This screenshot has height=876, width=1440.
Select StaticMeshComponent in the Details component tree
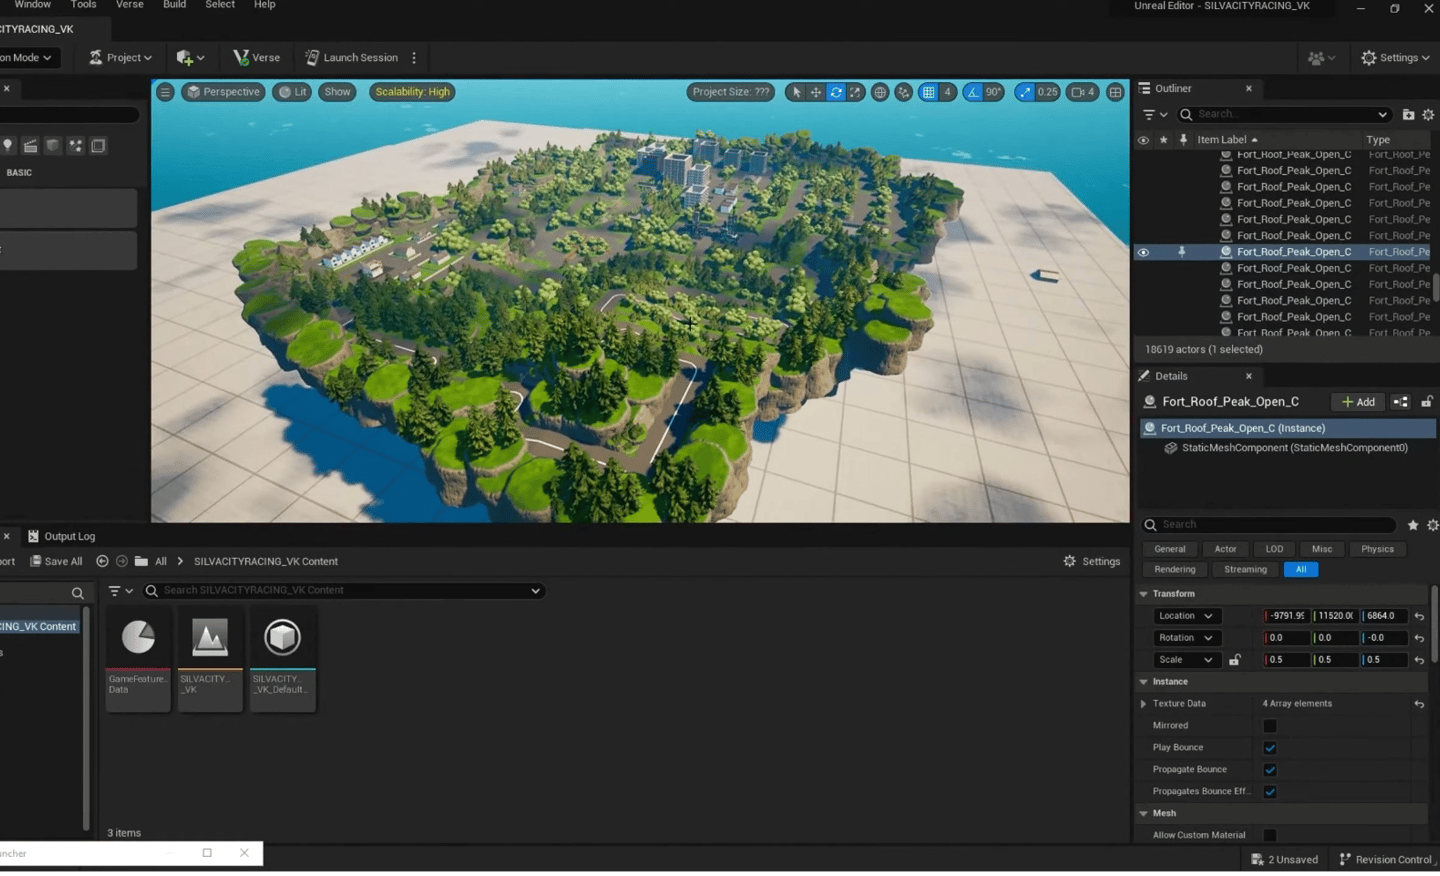pos(1294,448)
